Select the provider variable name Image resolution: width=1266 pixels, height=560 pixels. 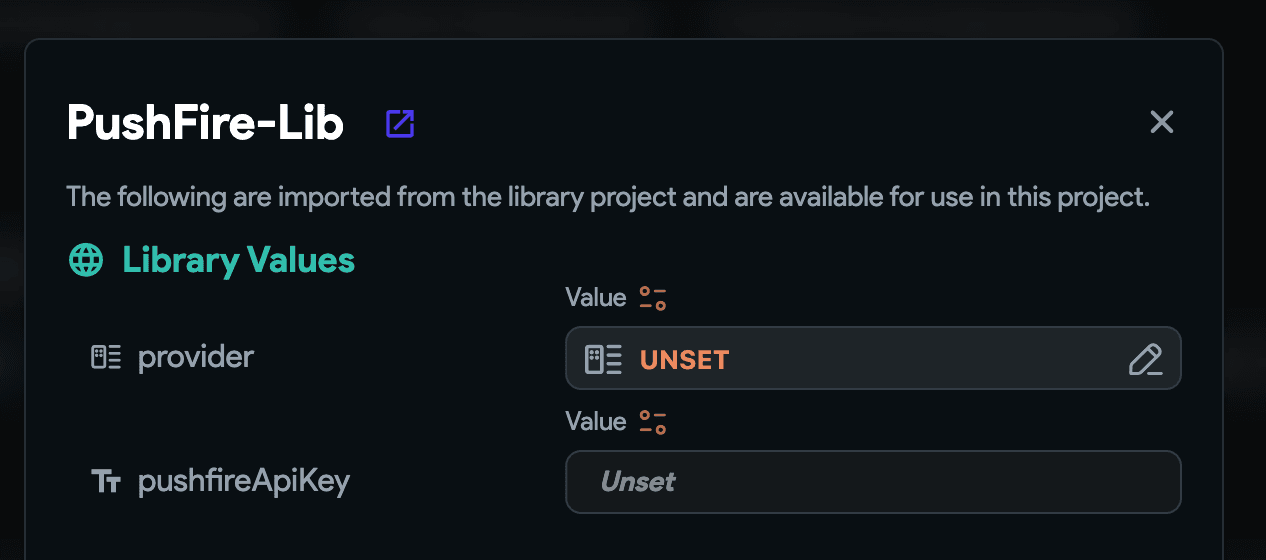[196, 357]
